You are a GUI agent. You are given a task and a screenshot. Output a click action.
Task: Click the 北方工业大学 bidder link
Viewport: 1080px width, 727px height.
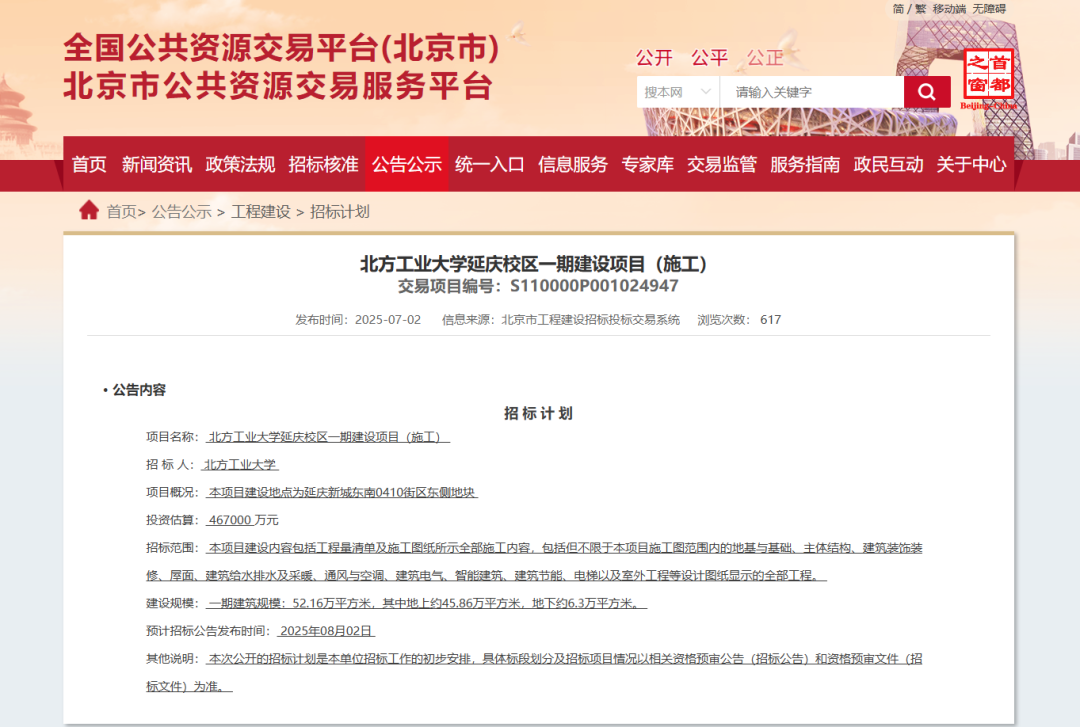(x=241, y=465)
